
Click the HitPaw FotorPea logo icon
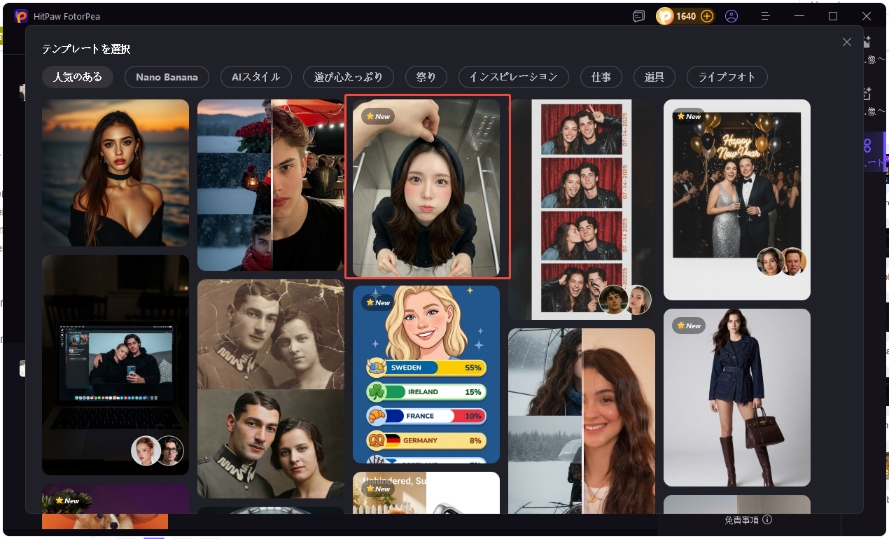tap(20, 16)
